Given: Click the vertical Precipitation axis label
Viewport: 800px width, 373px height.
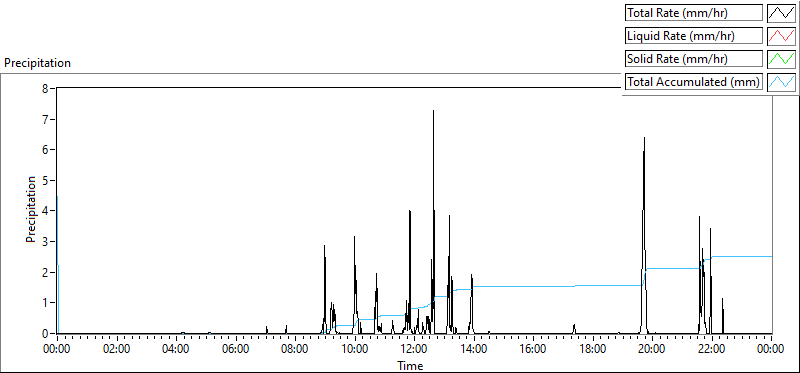Looking at the screenshot, I should tap(31, 209).
